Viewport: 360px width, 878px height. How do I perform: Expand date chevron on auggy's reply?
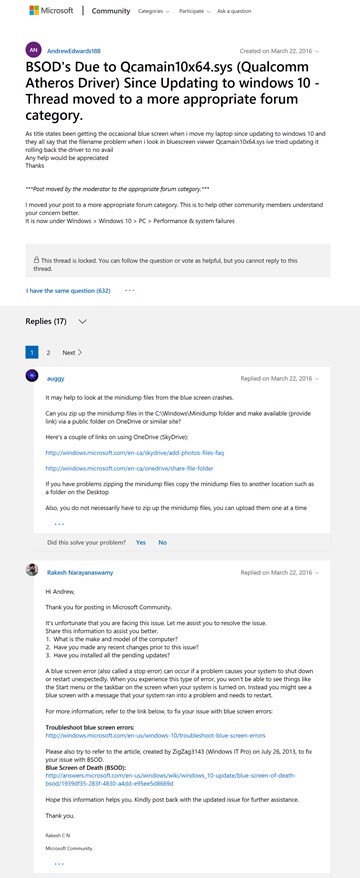pyautogui.click(x=317, y=379)
